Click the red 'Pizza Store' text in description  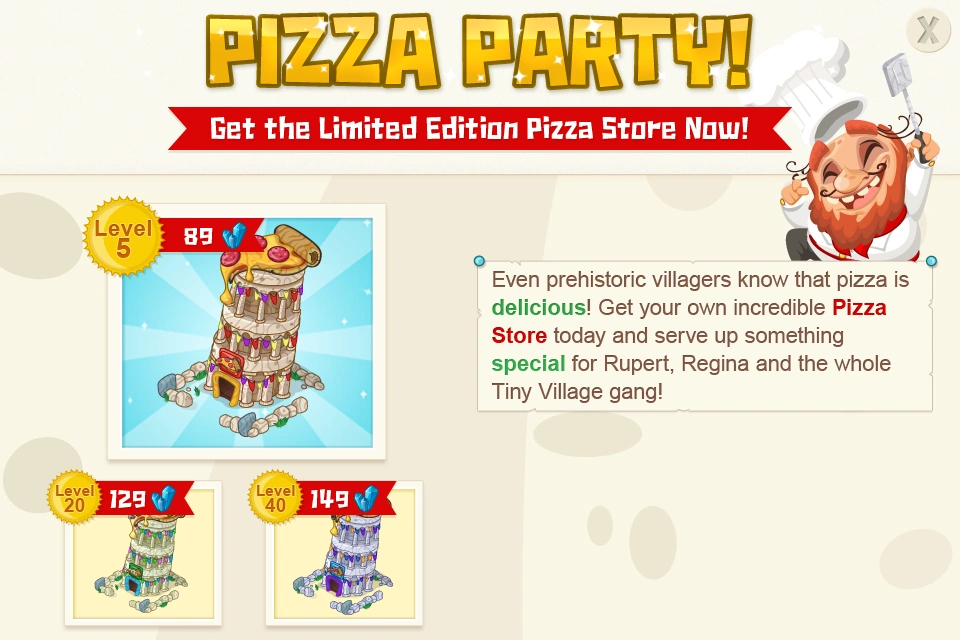689,321
